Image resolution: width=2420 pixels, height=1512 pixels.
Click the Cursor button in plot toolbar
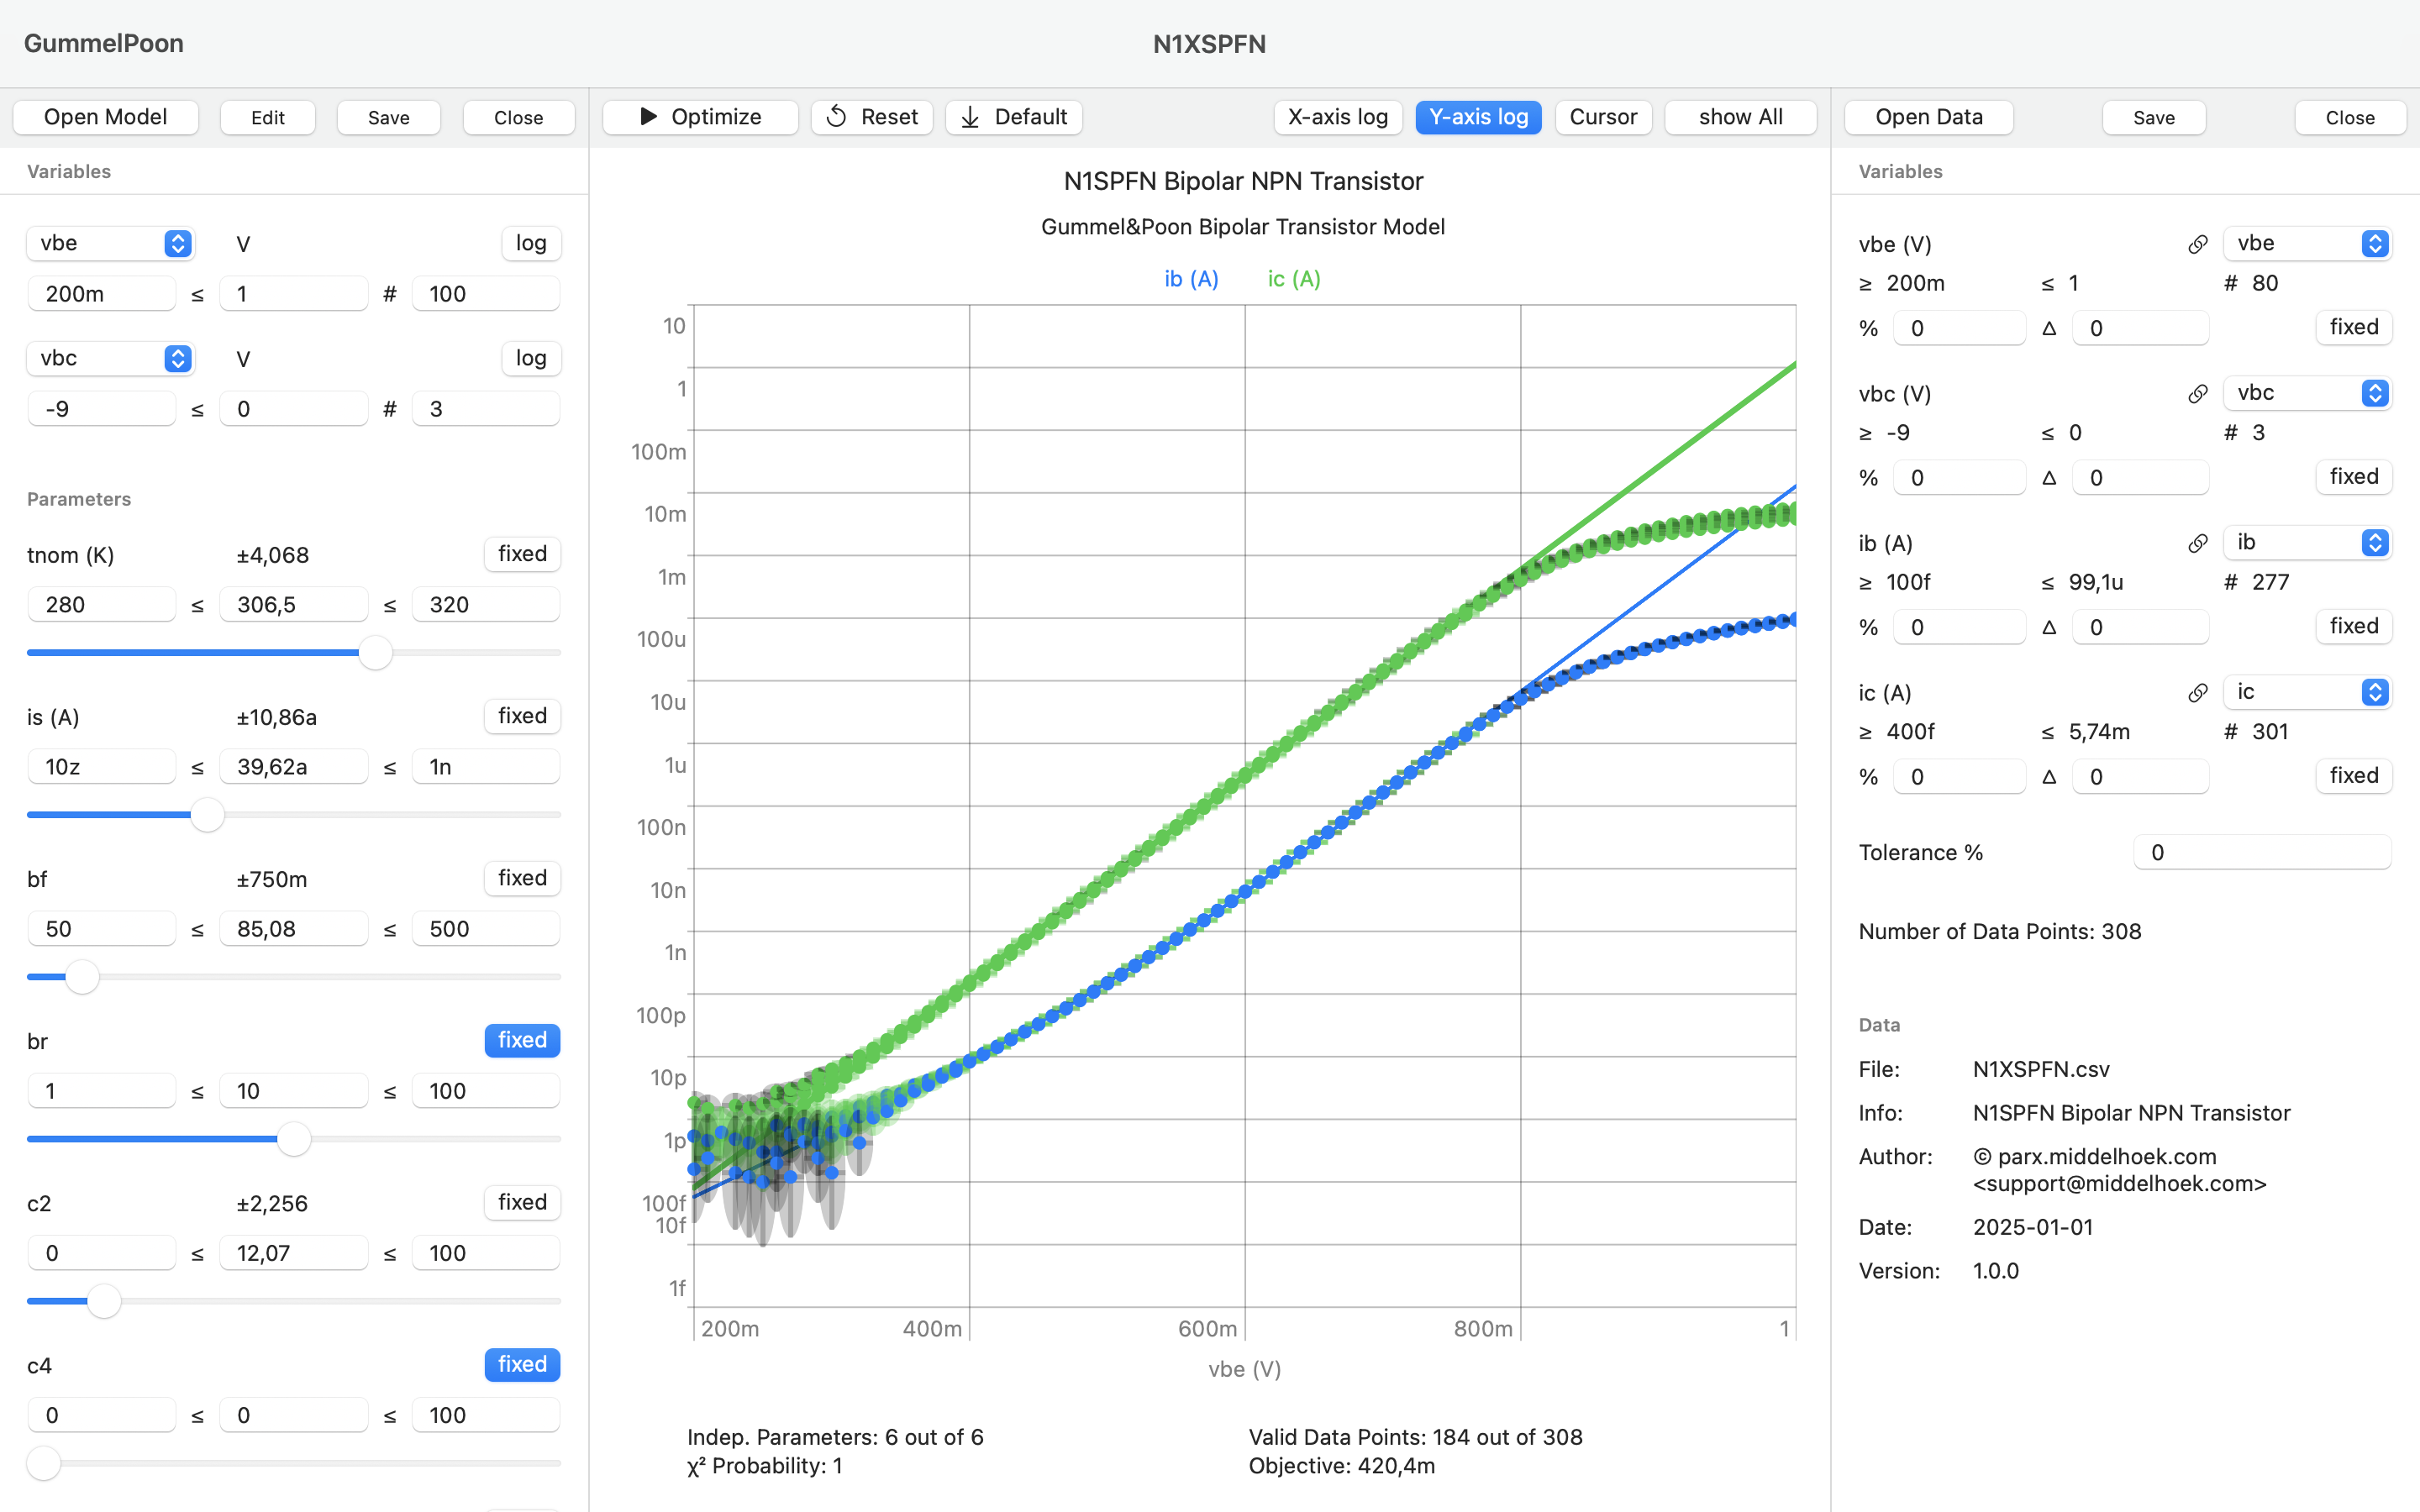coord(1602,117)
